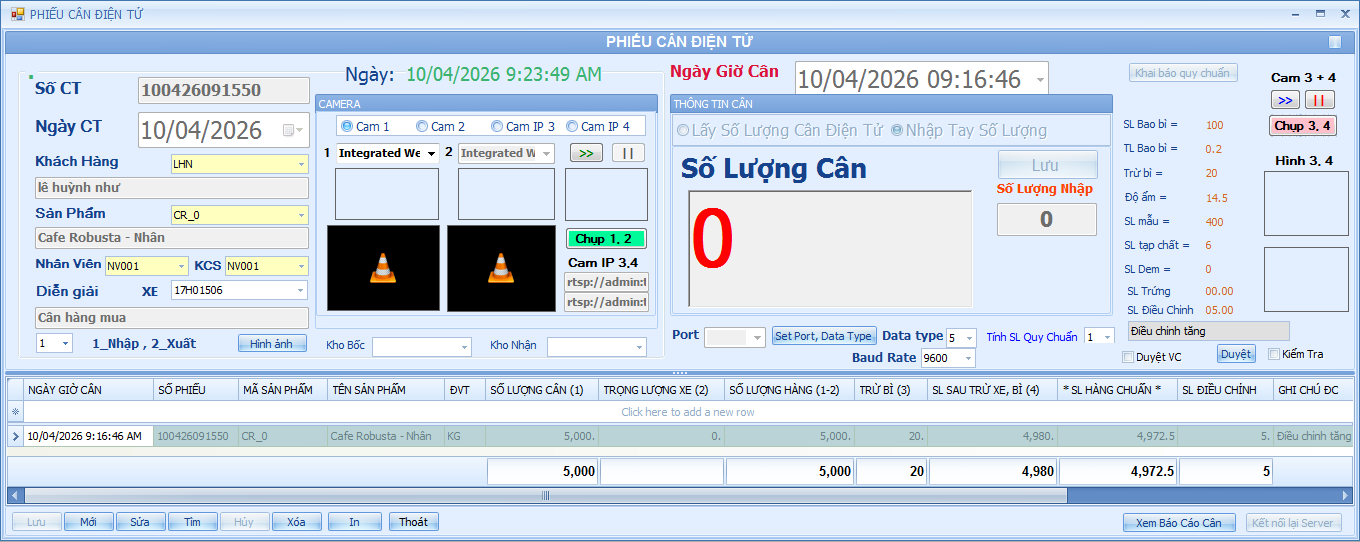Viewport: 1360px width, 542px height.
Task: Pause the Cam 3+4 feed
Action: coord(1319,100)
